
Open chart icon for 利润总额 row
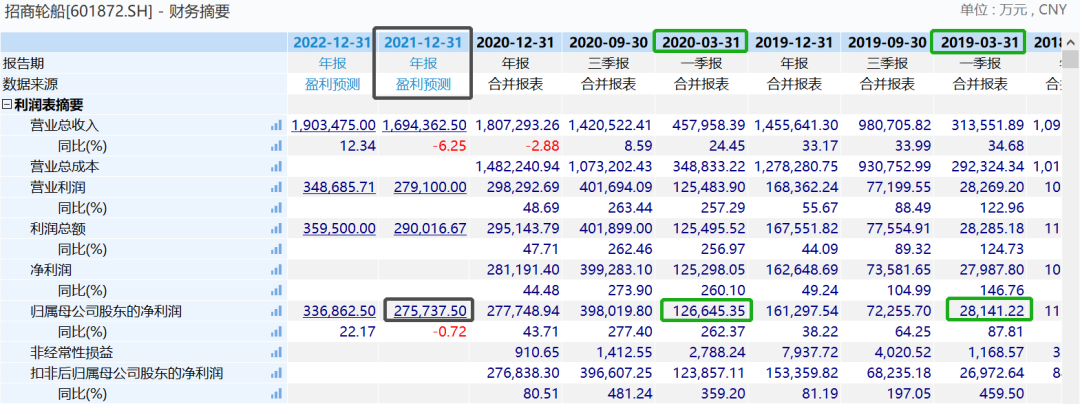(x=277, y=229)
